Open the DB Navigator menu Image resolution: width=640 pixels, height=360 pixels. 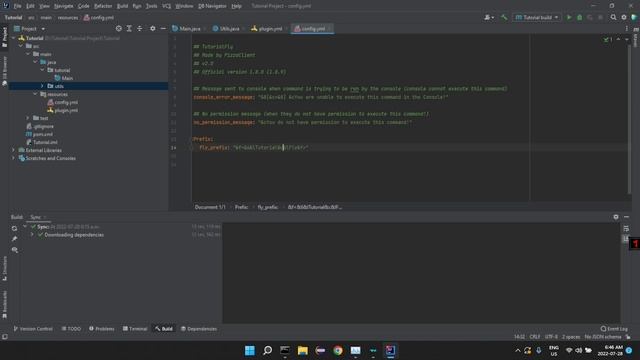point(212,6)
